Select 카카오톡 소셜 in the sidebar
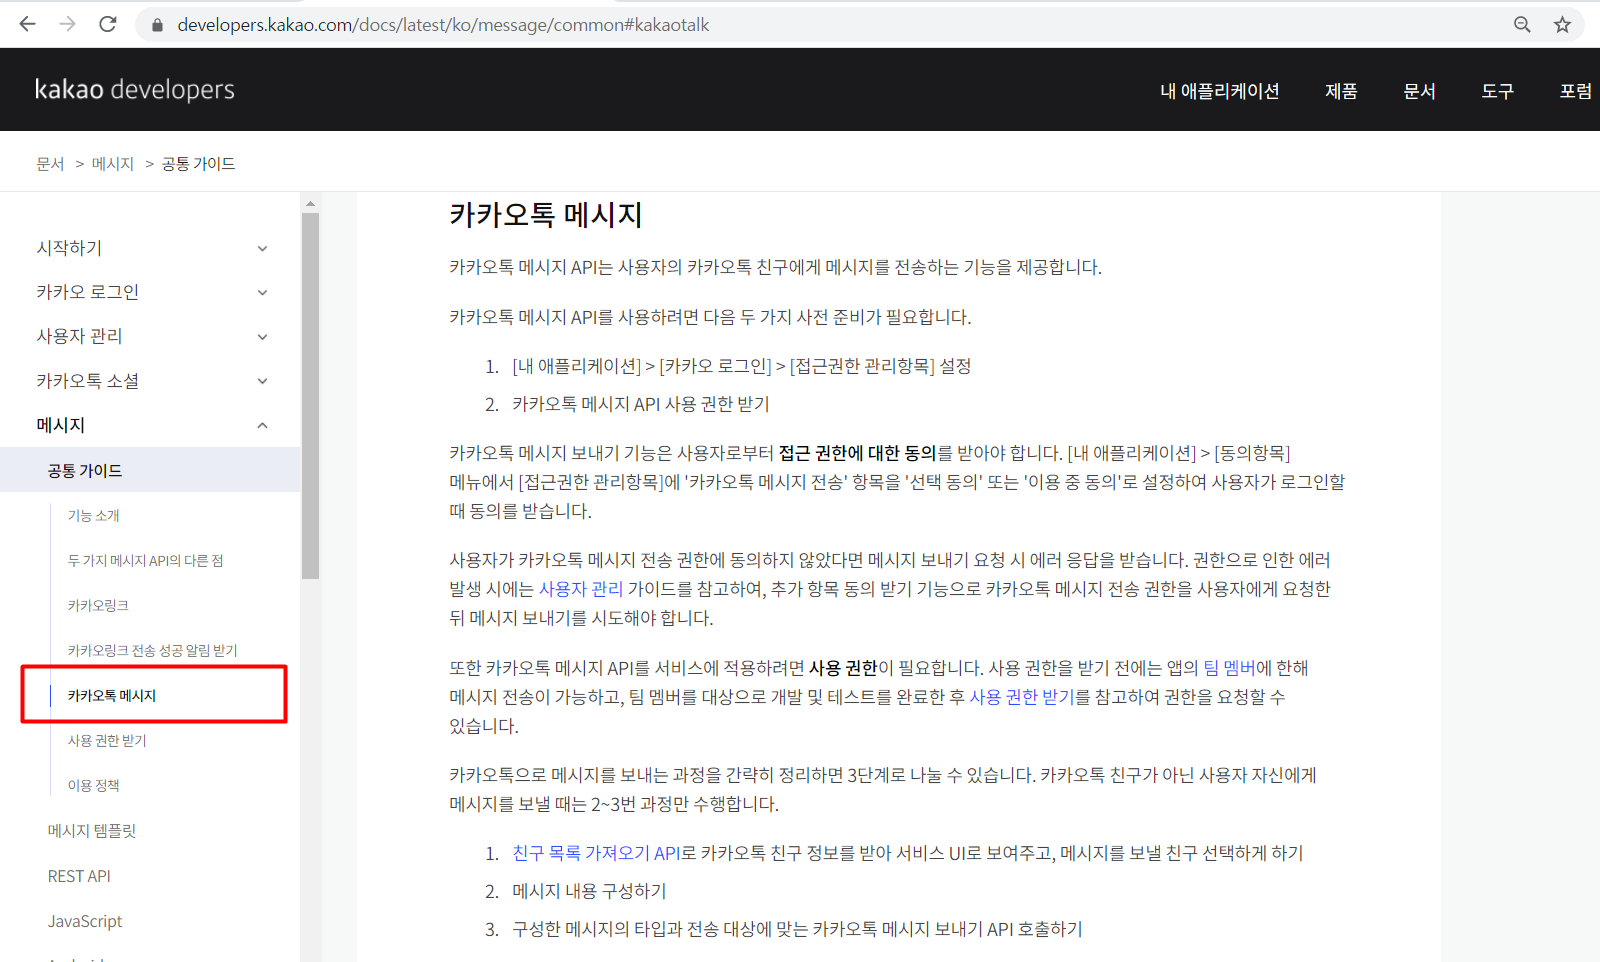Image resolution: width=1600 pixels, height=962 pixels. coord(88,381)
